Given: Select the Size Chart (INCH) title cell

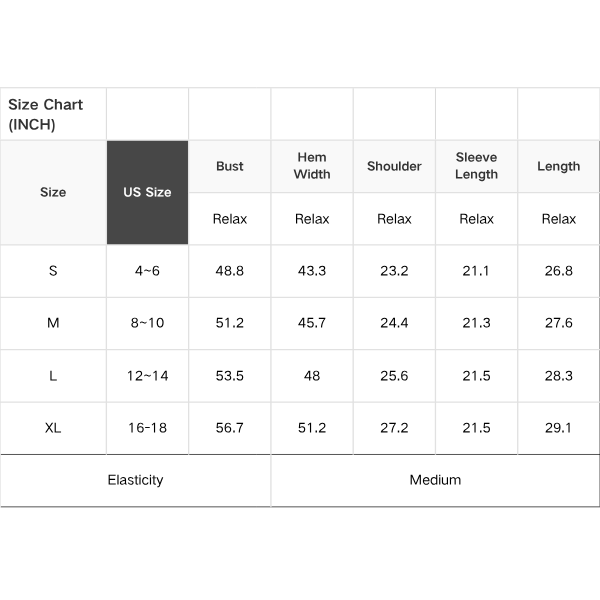Looking at the screenshot, I should tap(53, 114).
